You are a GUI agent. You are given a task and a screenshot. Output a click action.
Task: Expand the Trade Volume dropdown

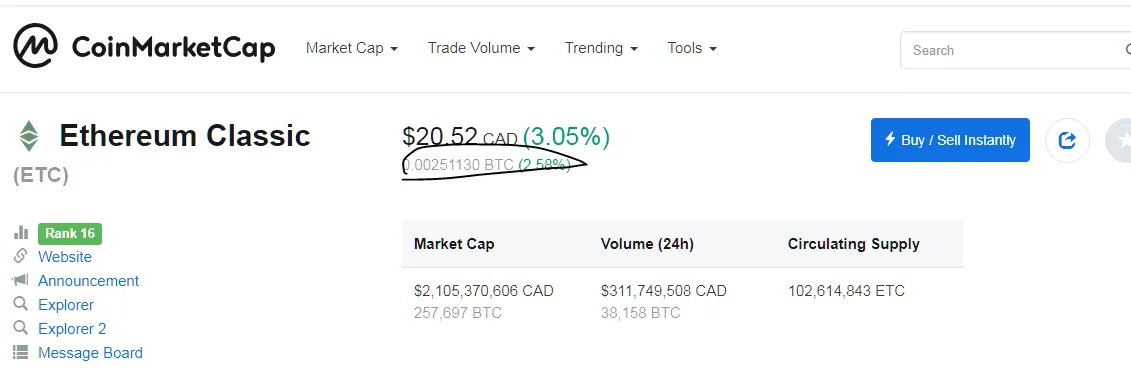(x=481, y=48)
